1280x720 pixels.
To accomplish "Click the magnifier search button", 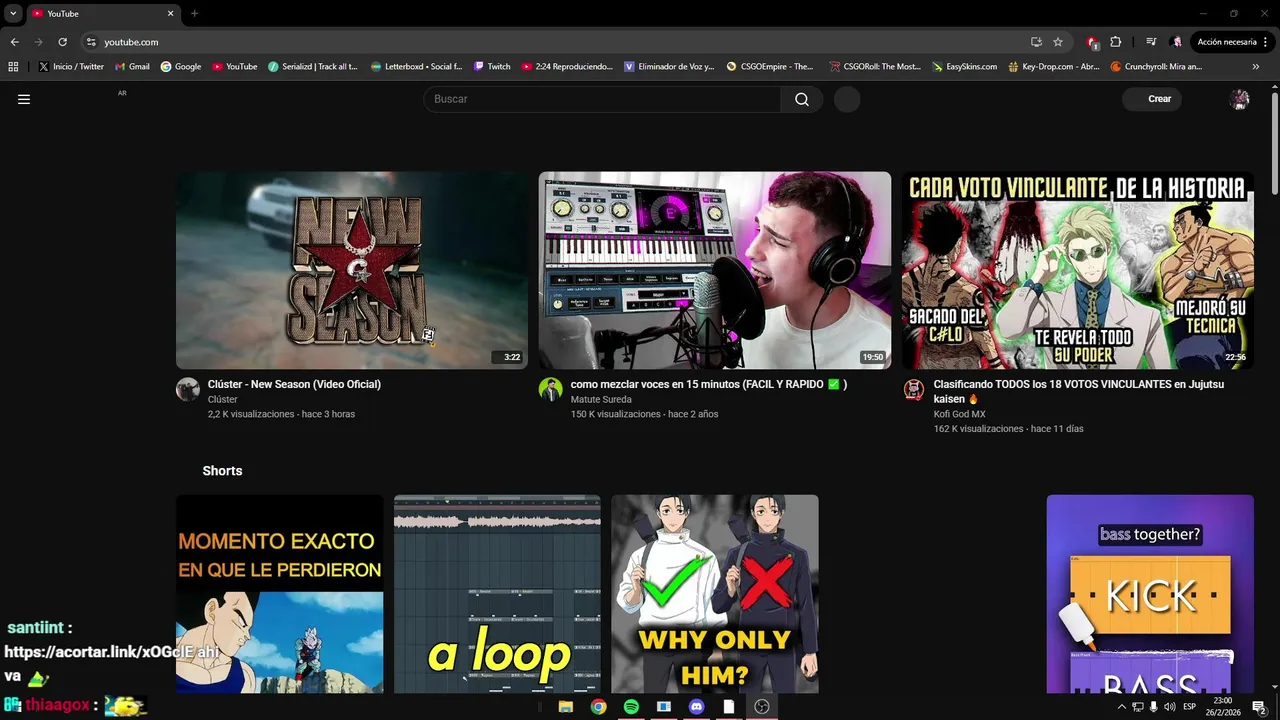I will 802,99.
